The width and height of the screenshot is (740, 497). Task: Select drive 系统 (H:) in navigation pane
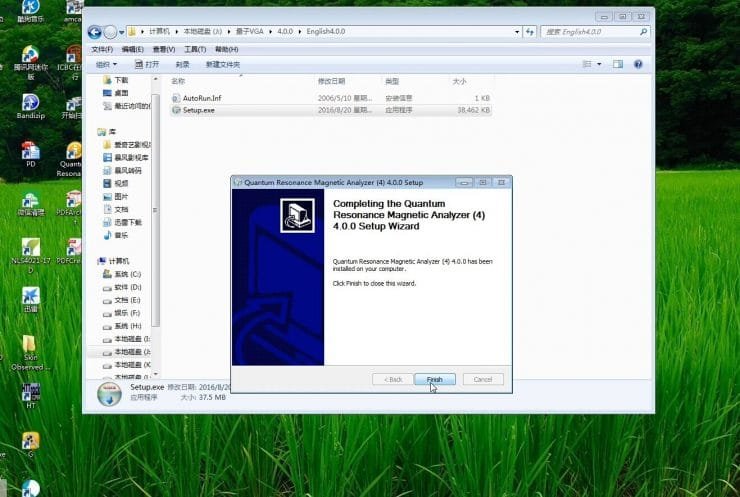(x=122, y=326)
